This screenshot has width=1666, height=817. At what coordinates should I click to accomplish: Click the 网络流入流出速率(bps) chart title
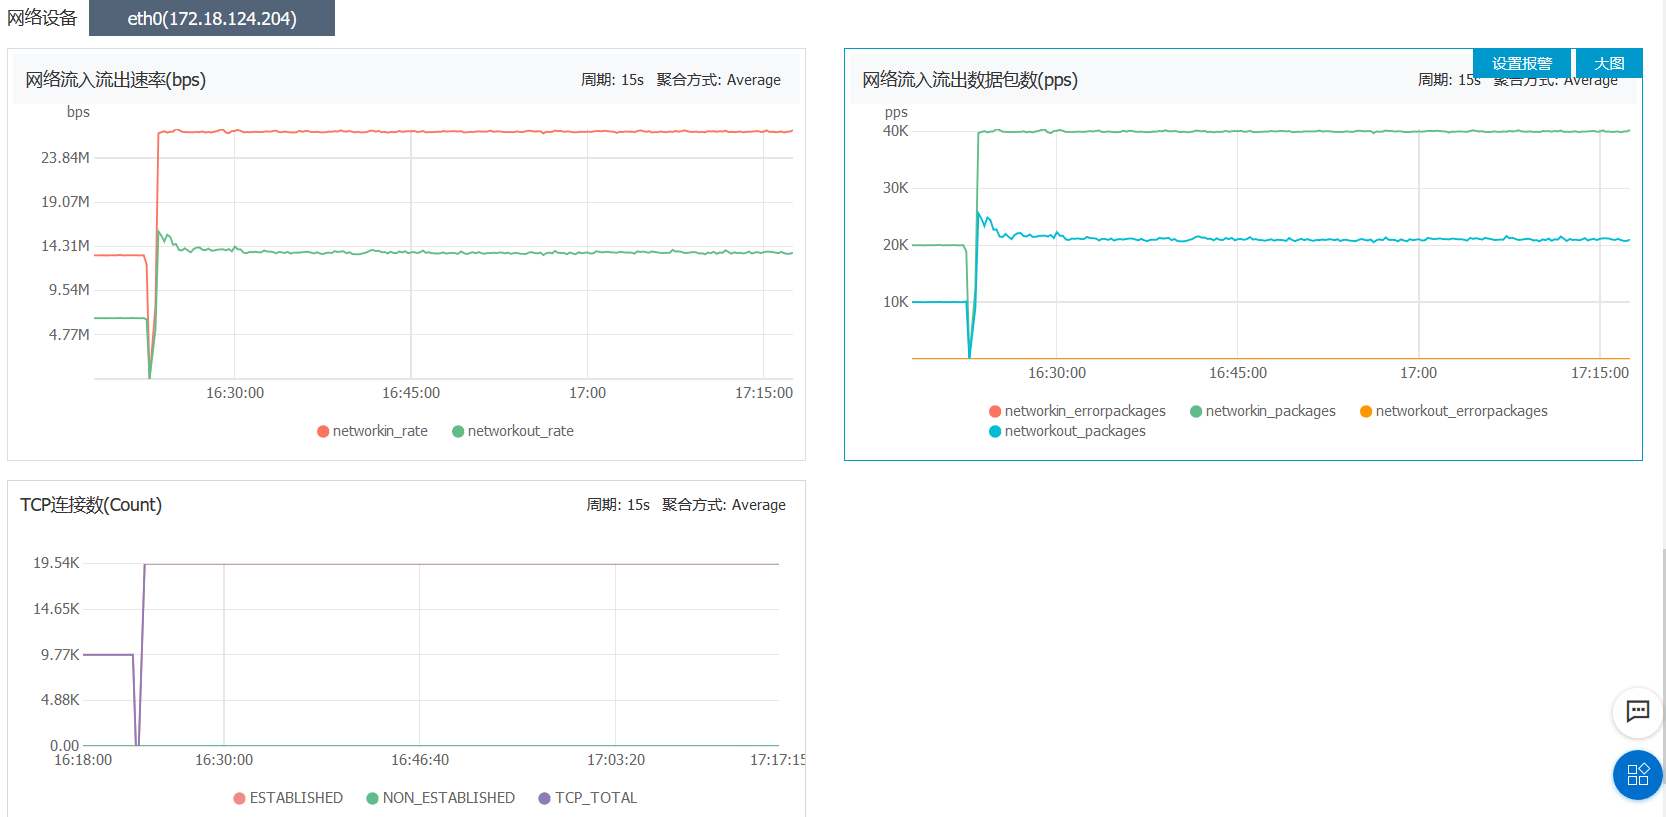[116, 80]
